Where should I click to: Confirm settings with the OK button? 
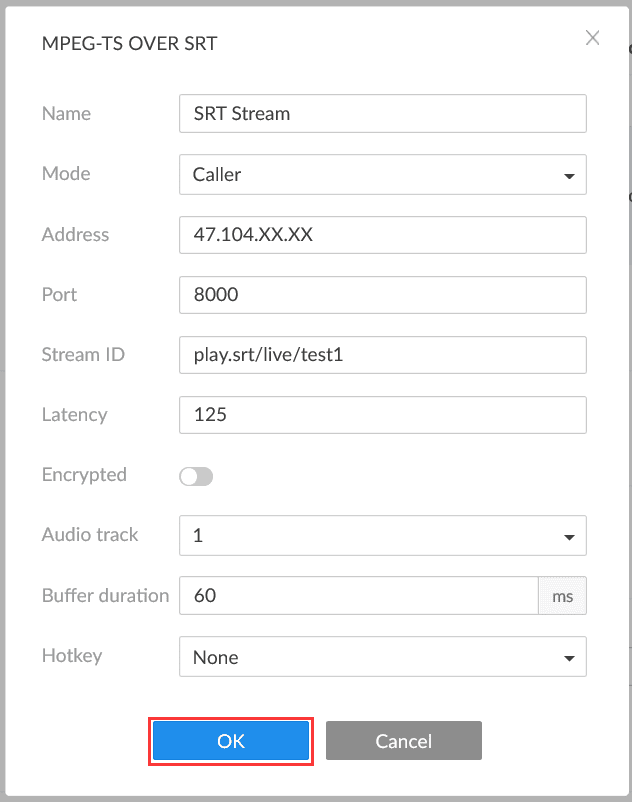tap(231, 741)
